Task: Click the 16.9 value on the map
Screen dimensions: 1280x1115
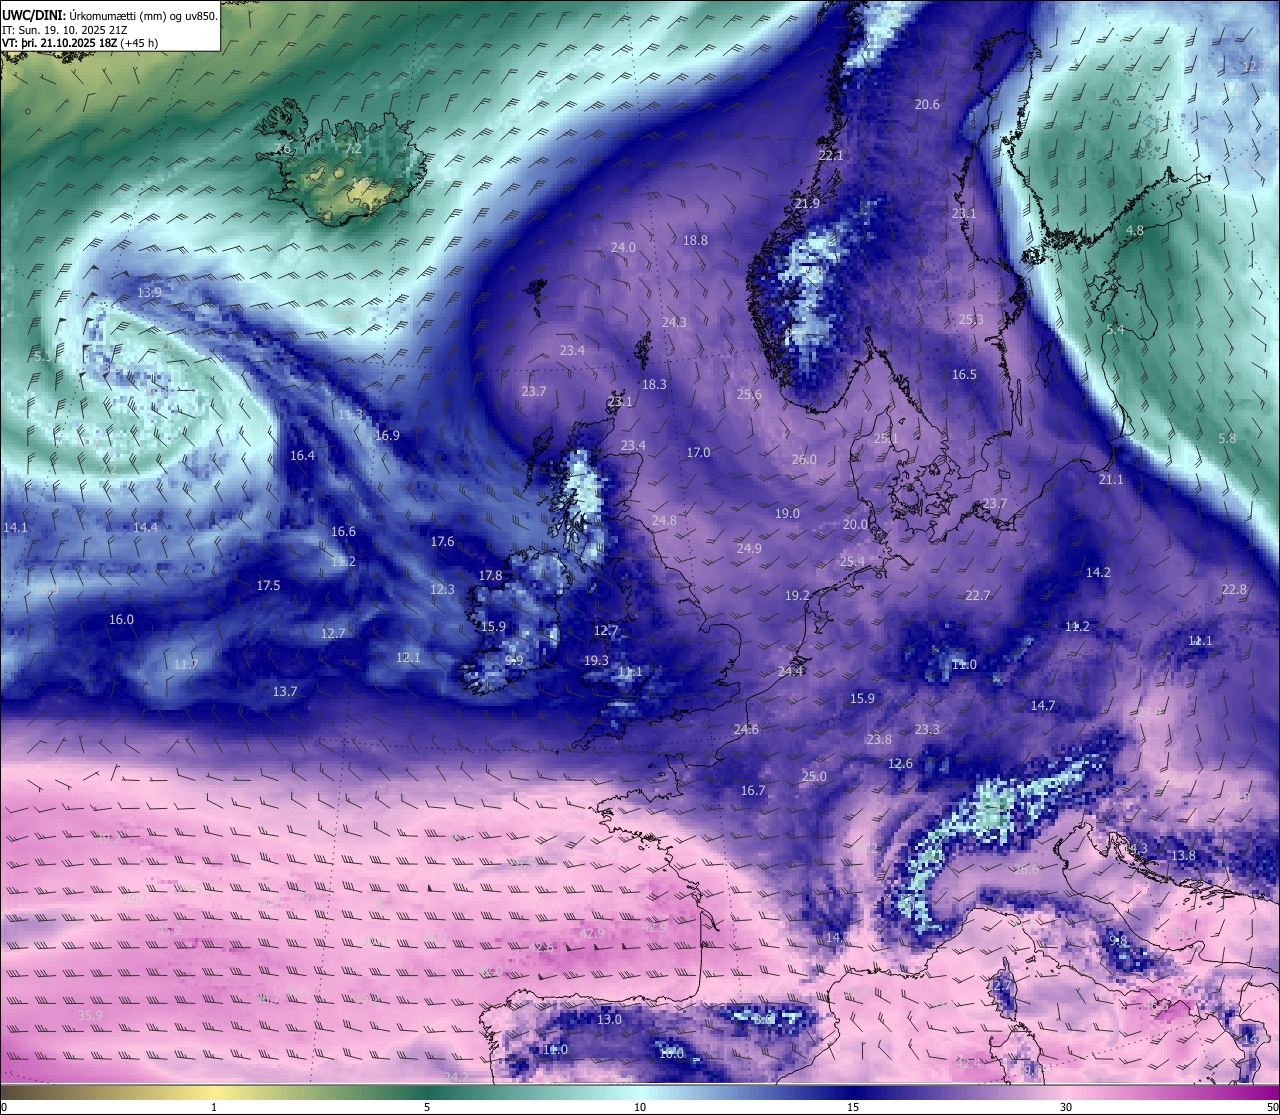Action: (x=387, y=435)
